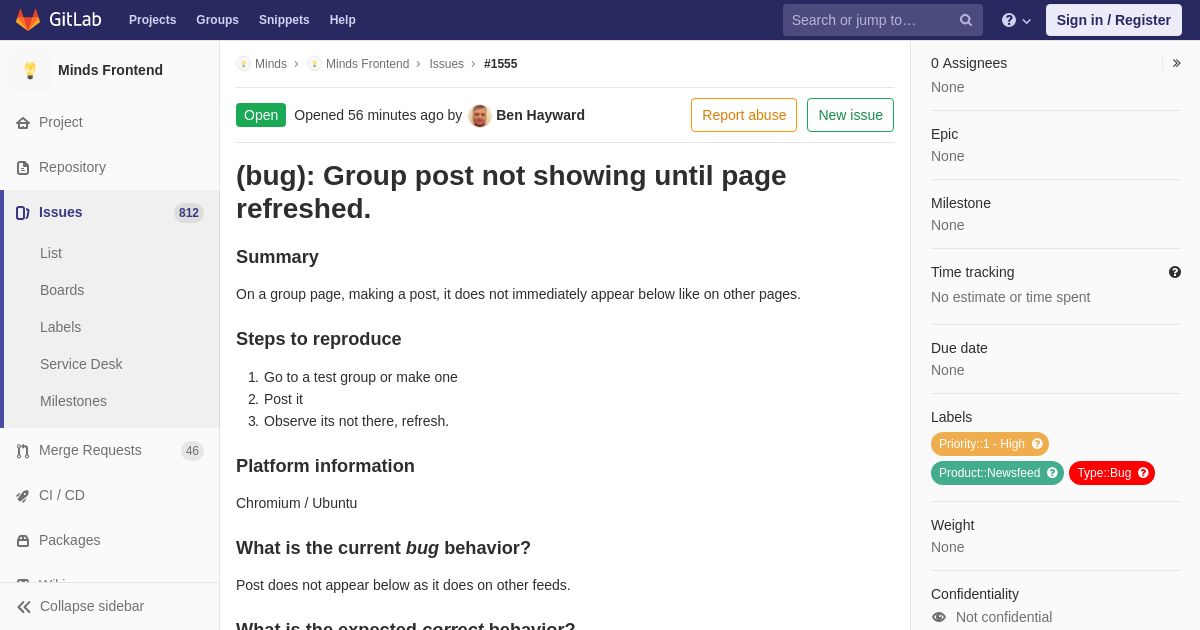Open the Groups menu in navbar
The width and height of the screenshot is (1200, 630).
[217, 20]
